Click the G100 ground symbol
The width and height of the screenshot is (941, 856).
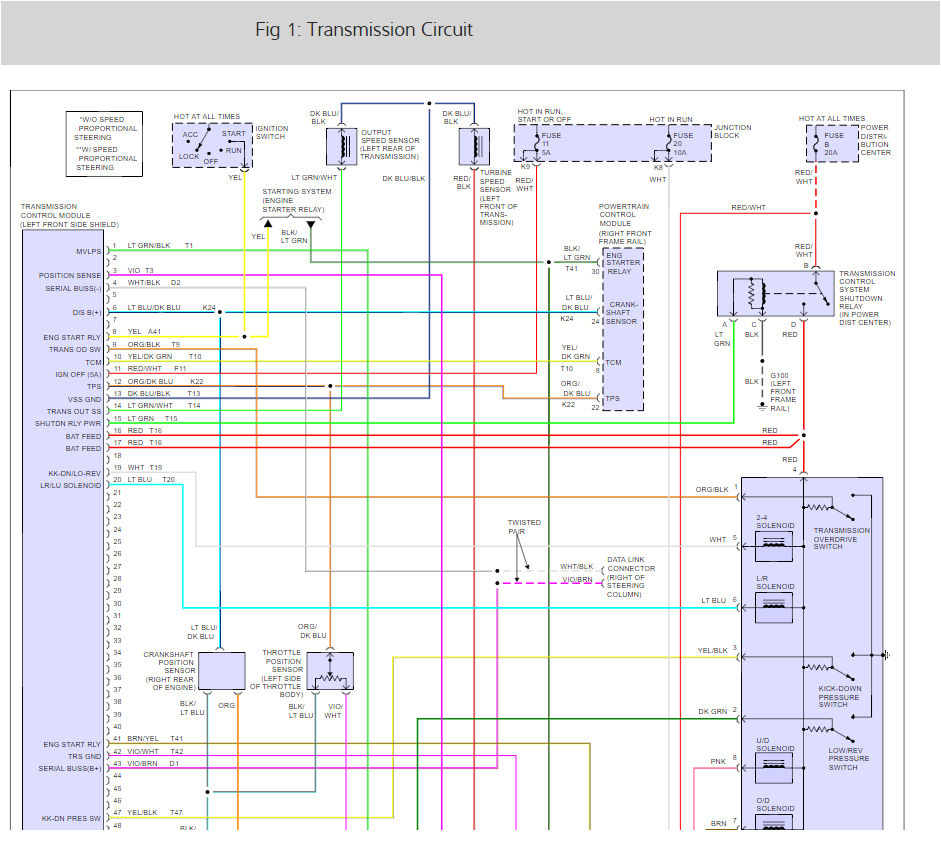pos(760,406)
